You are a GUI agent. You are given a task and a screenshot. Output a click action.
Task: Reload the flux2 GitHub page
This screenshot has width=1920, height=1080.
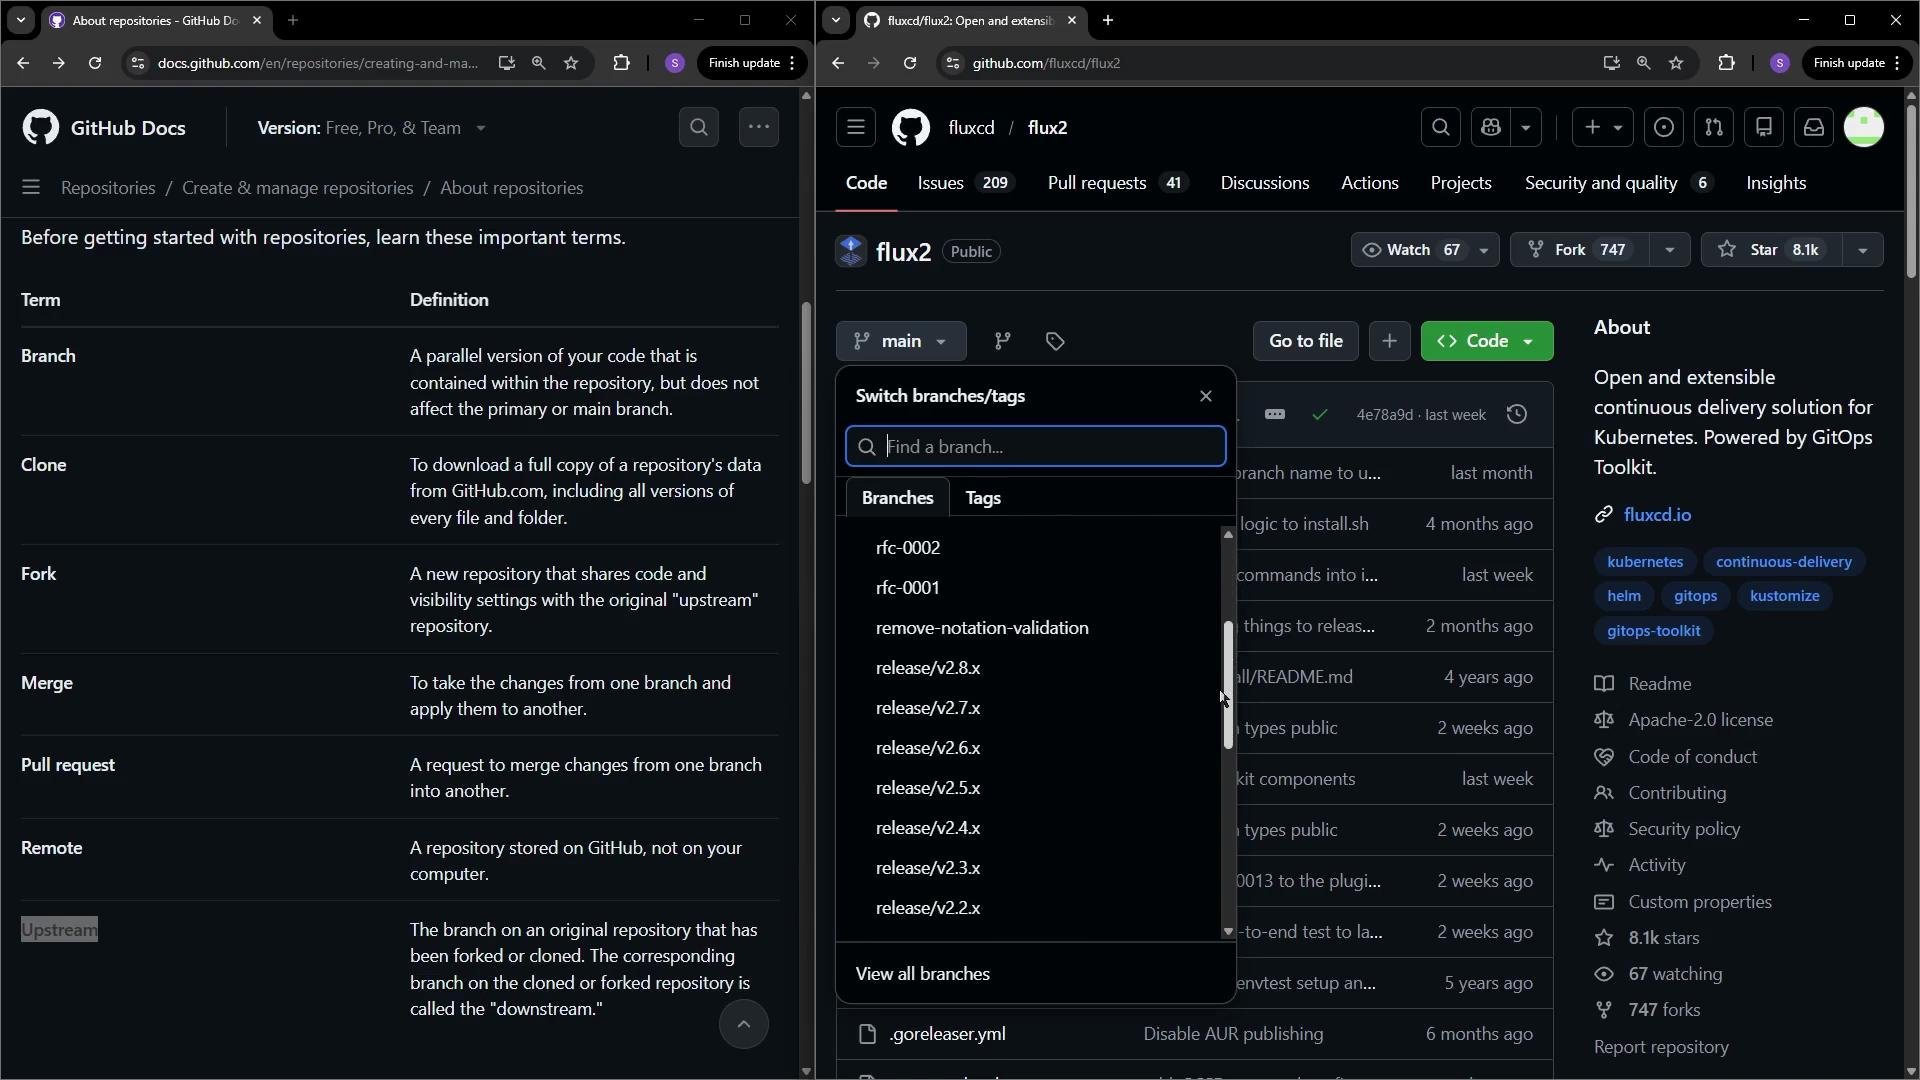(909, 63)
